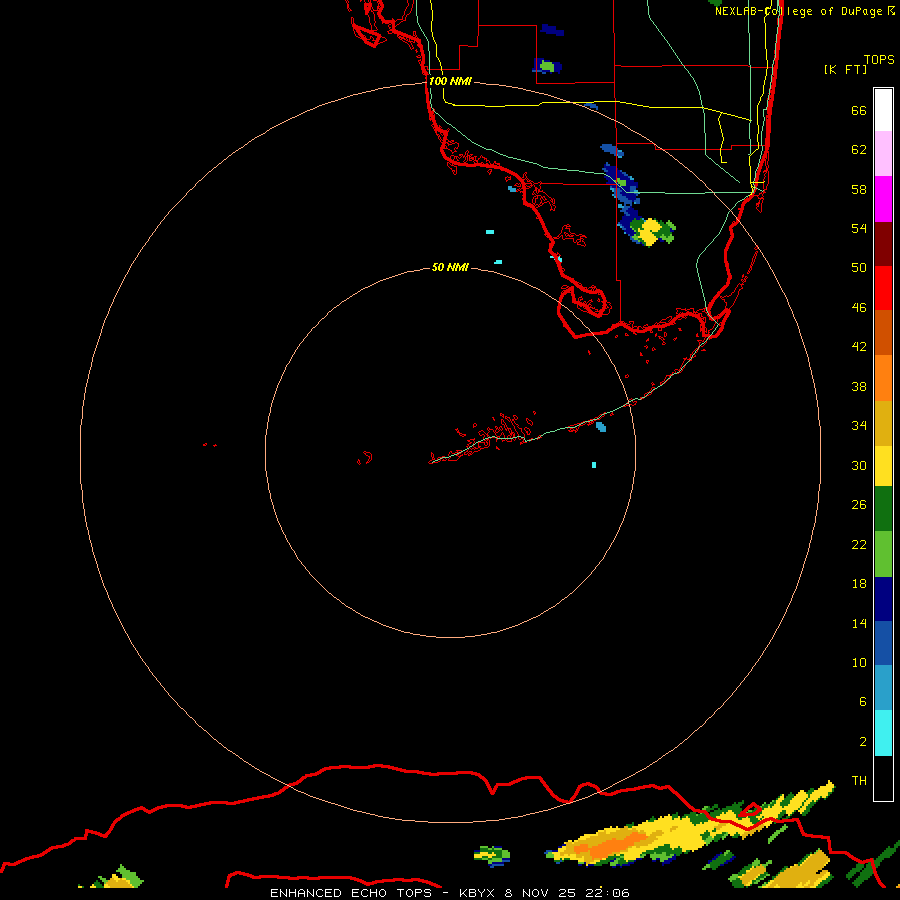Click the "NEXLAB-College of DuPage" credit text
Viewport: 900px width, 900px height.
(x=798, y=11)
